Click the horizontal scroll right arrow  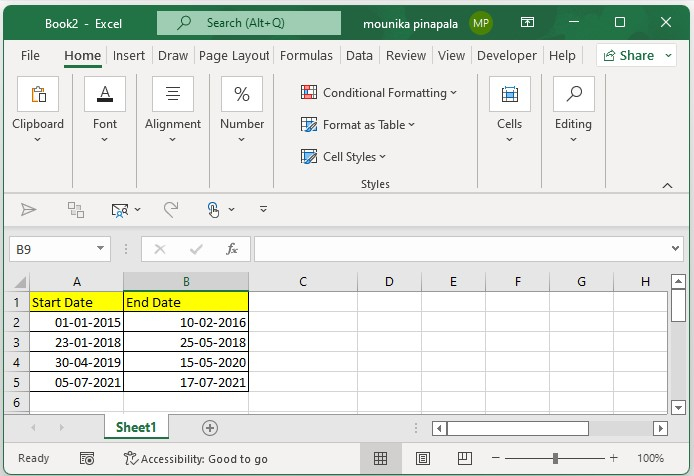660,428
